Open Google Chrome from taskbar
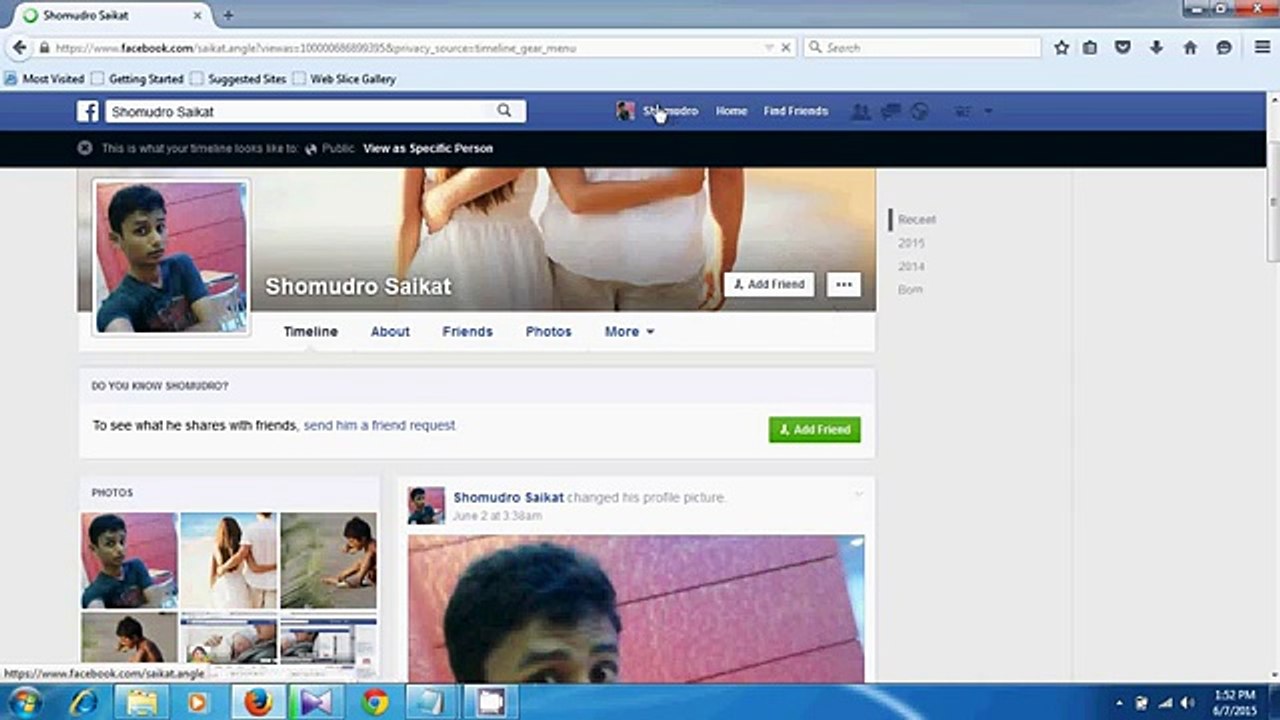The image size is (1280, 720). pos(376,702)
